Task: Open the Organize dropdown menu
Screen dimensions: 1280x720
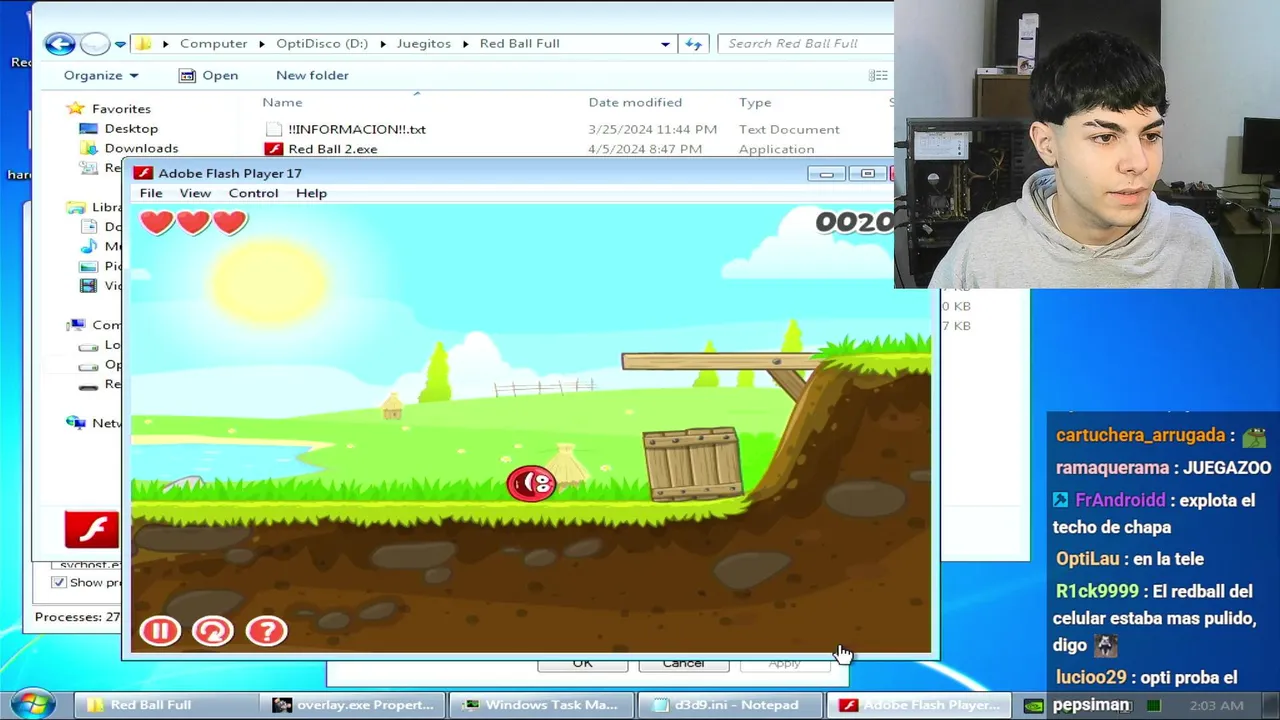Action: [x=101, y=75]
